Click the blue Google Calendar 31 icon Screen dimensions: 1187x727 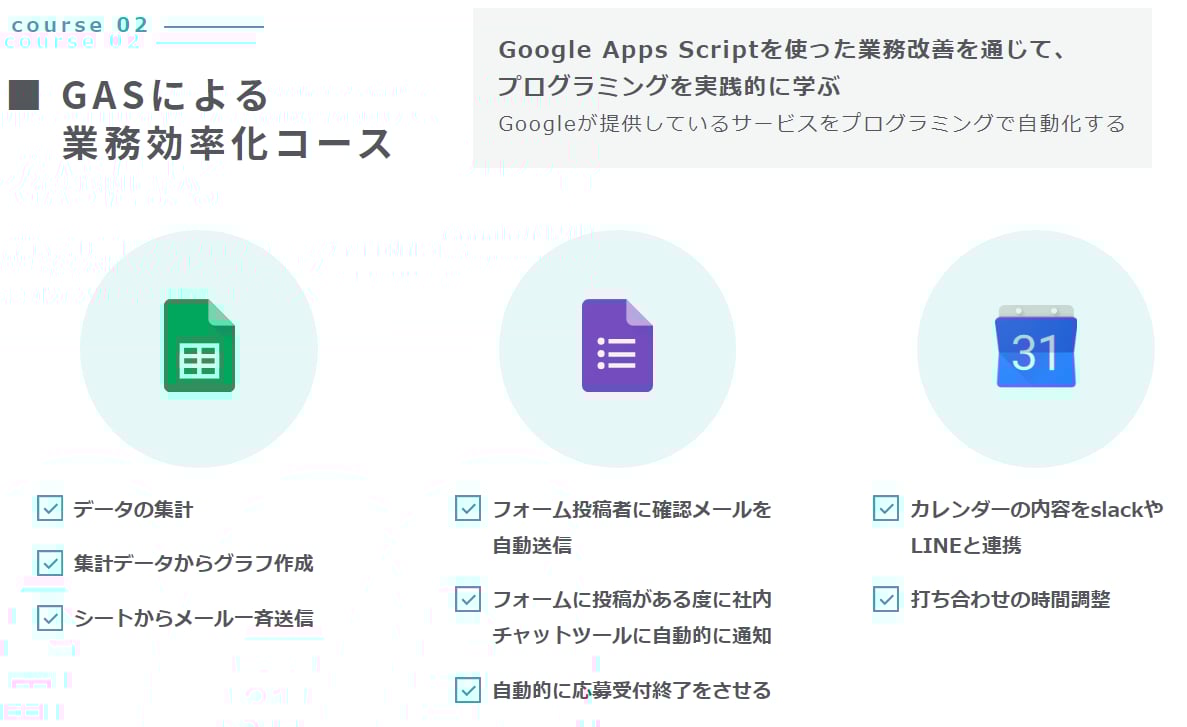[x=1035, y=347]
